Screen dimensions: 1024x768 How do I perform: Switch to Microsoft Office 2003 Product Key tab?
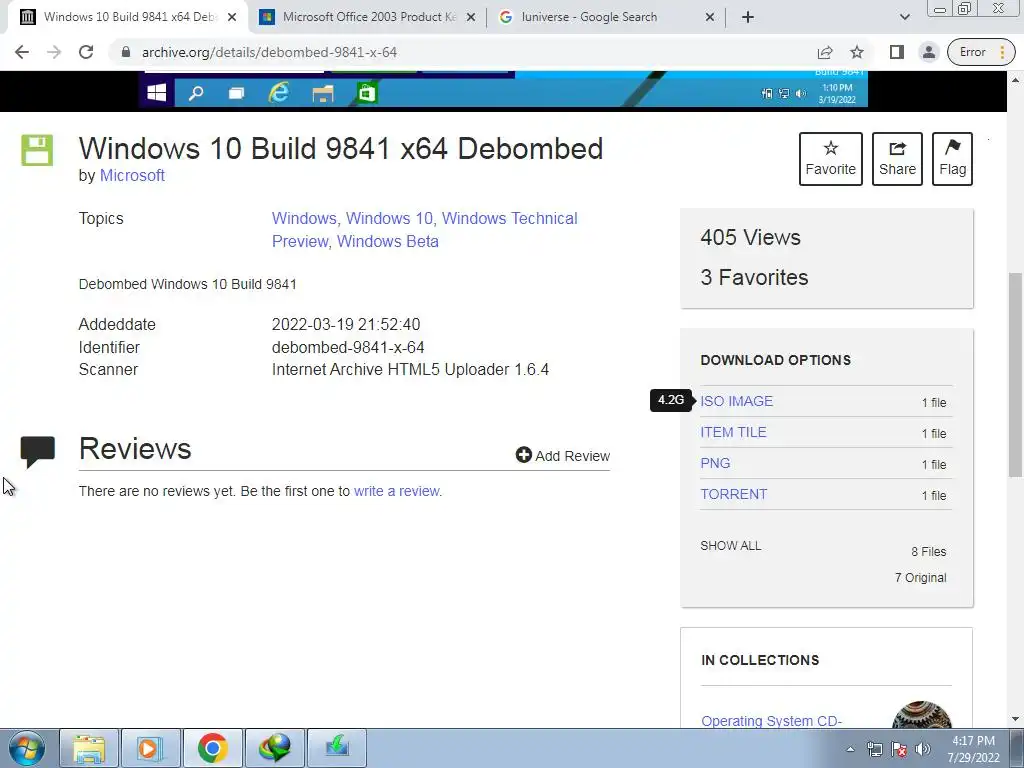click(x=367, y=17)
